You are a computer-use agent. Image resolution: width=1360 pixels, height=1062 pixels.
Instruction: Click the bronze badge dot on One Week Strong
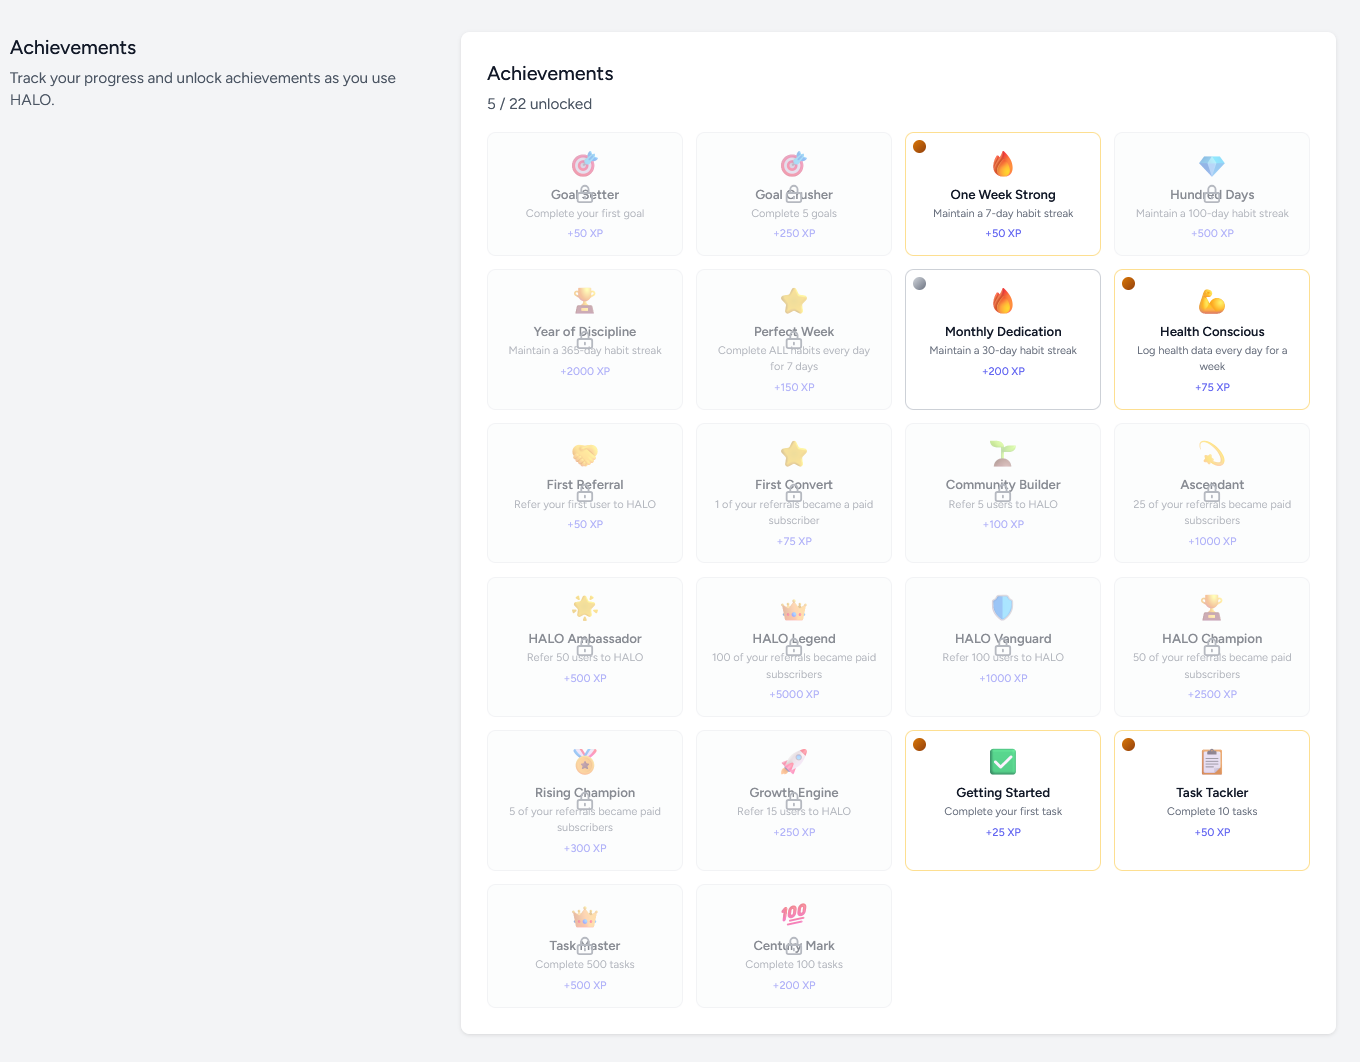[x=919, y=147]
